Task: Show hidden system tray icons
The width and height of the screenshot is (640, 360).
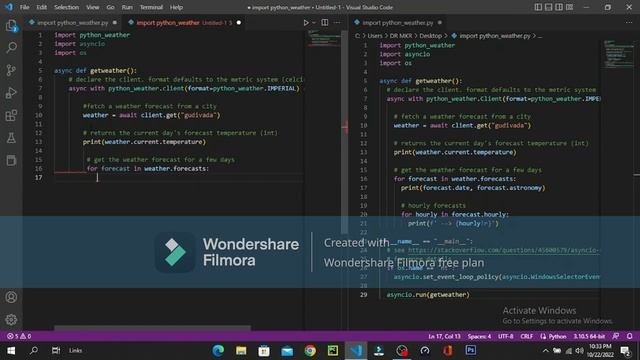Action: 545,350
